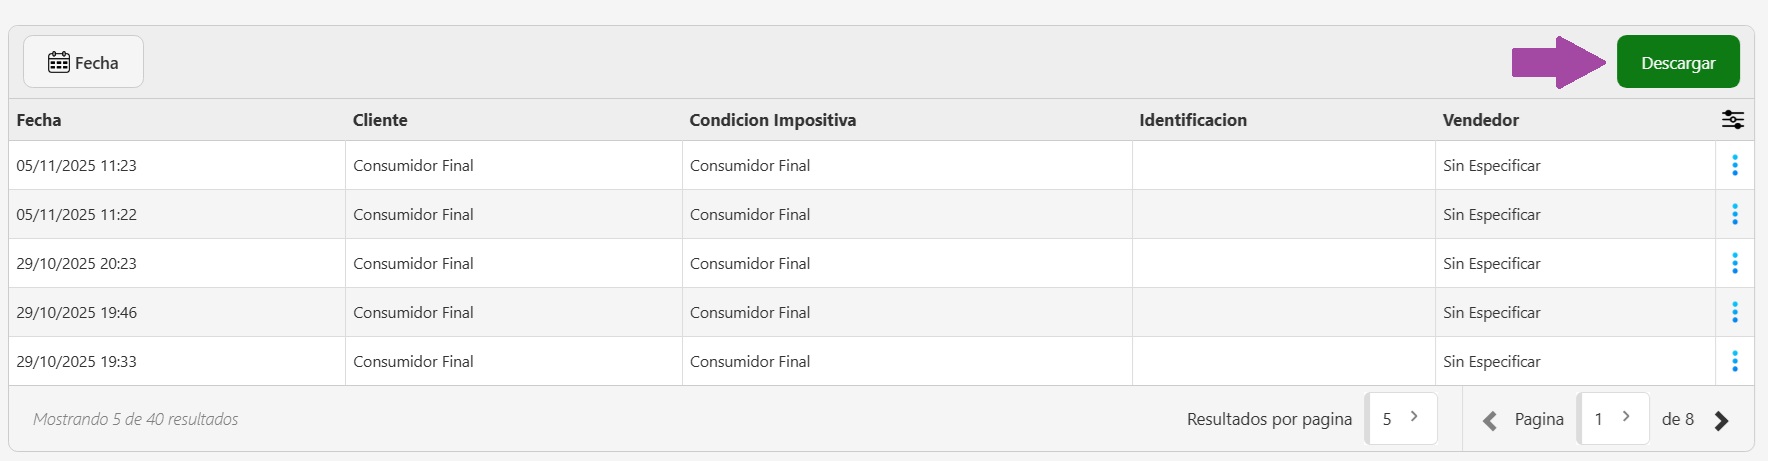Sort by Cliente column header
Image resolution: width=1768 pixels, height=461 pixels.
[380, 120]
